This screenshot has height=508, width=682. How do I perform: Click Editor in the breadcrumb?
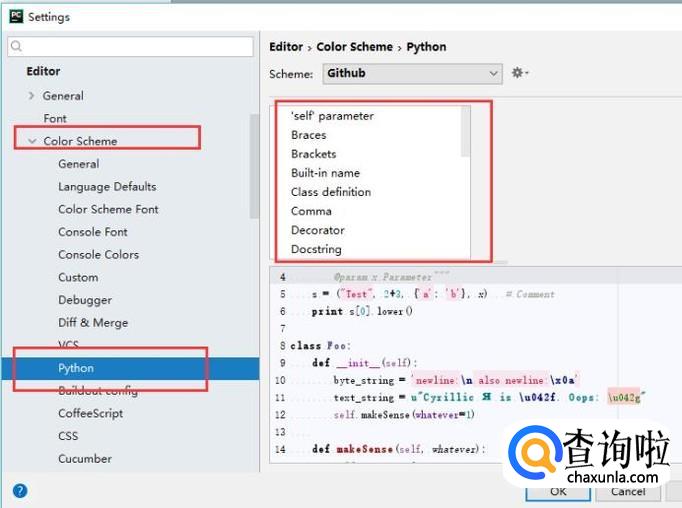tap(286, 47)
